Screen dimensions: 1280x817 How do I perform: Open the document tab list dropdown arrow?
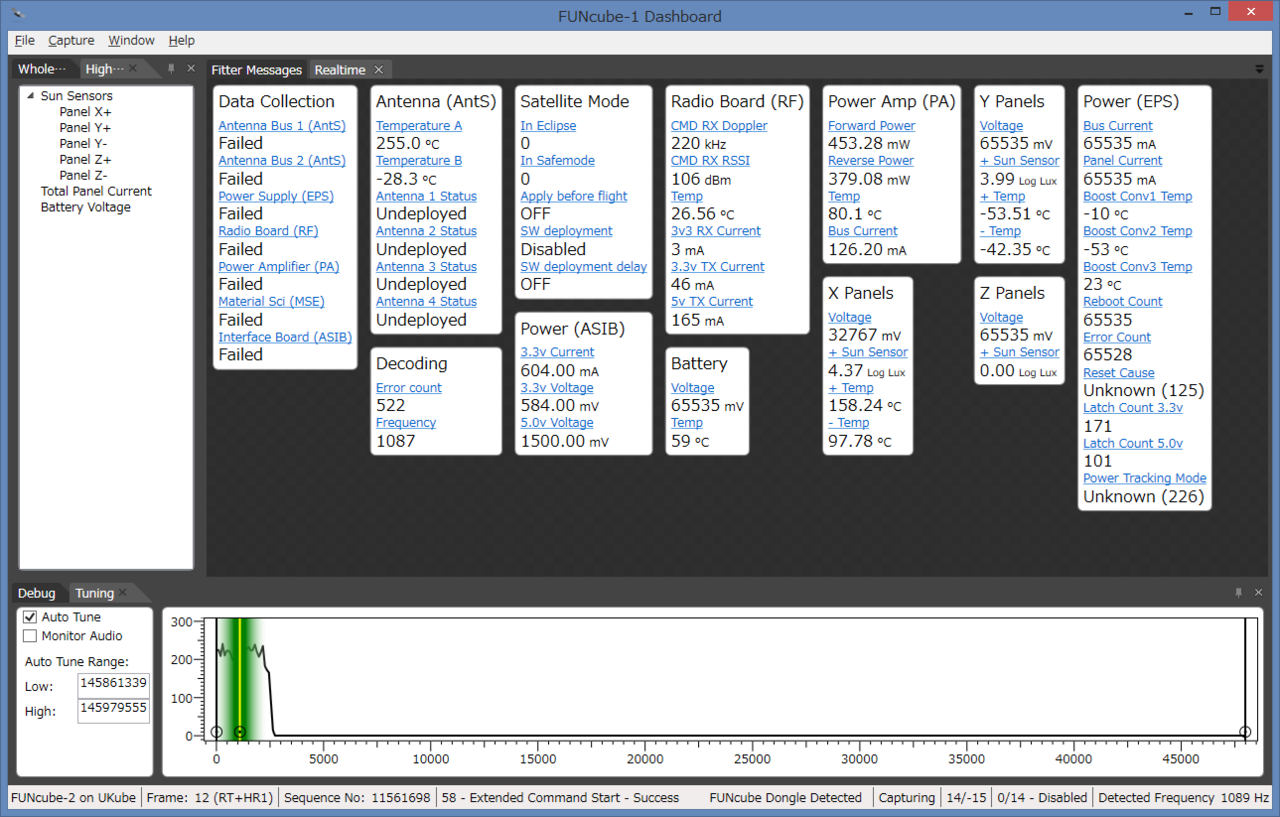[1260, 69]
